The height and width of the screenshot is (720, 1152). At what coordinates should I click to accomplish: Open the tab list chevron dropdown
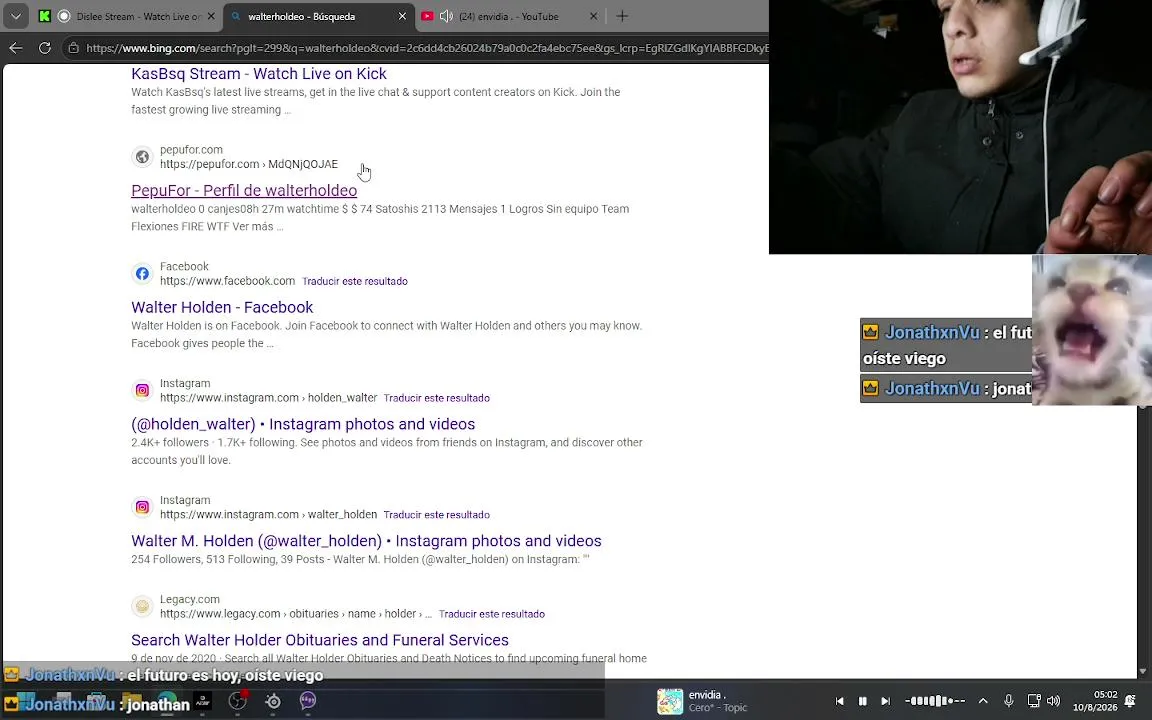pos(15,15)
